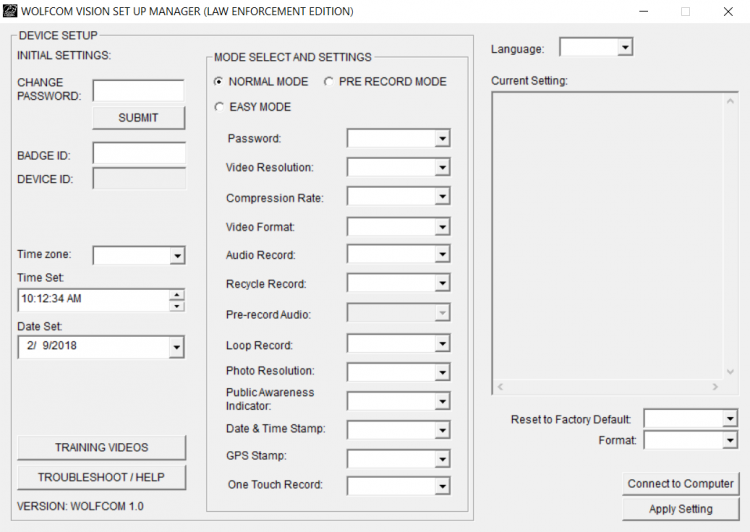Increase time with the Time Set up arrow

coord(177,295)
